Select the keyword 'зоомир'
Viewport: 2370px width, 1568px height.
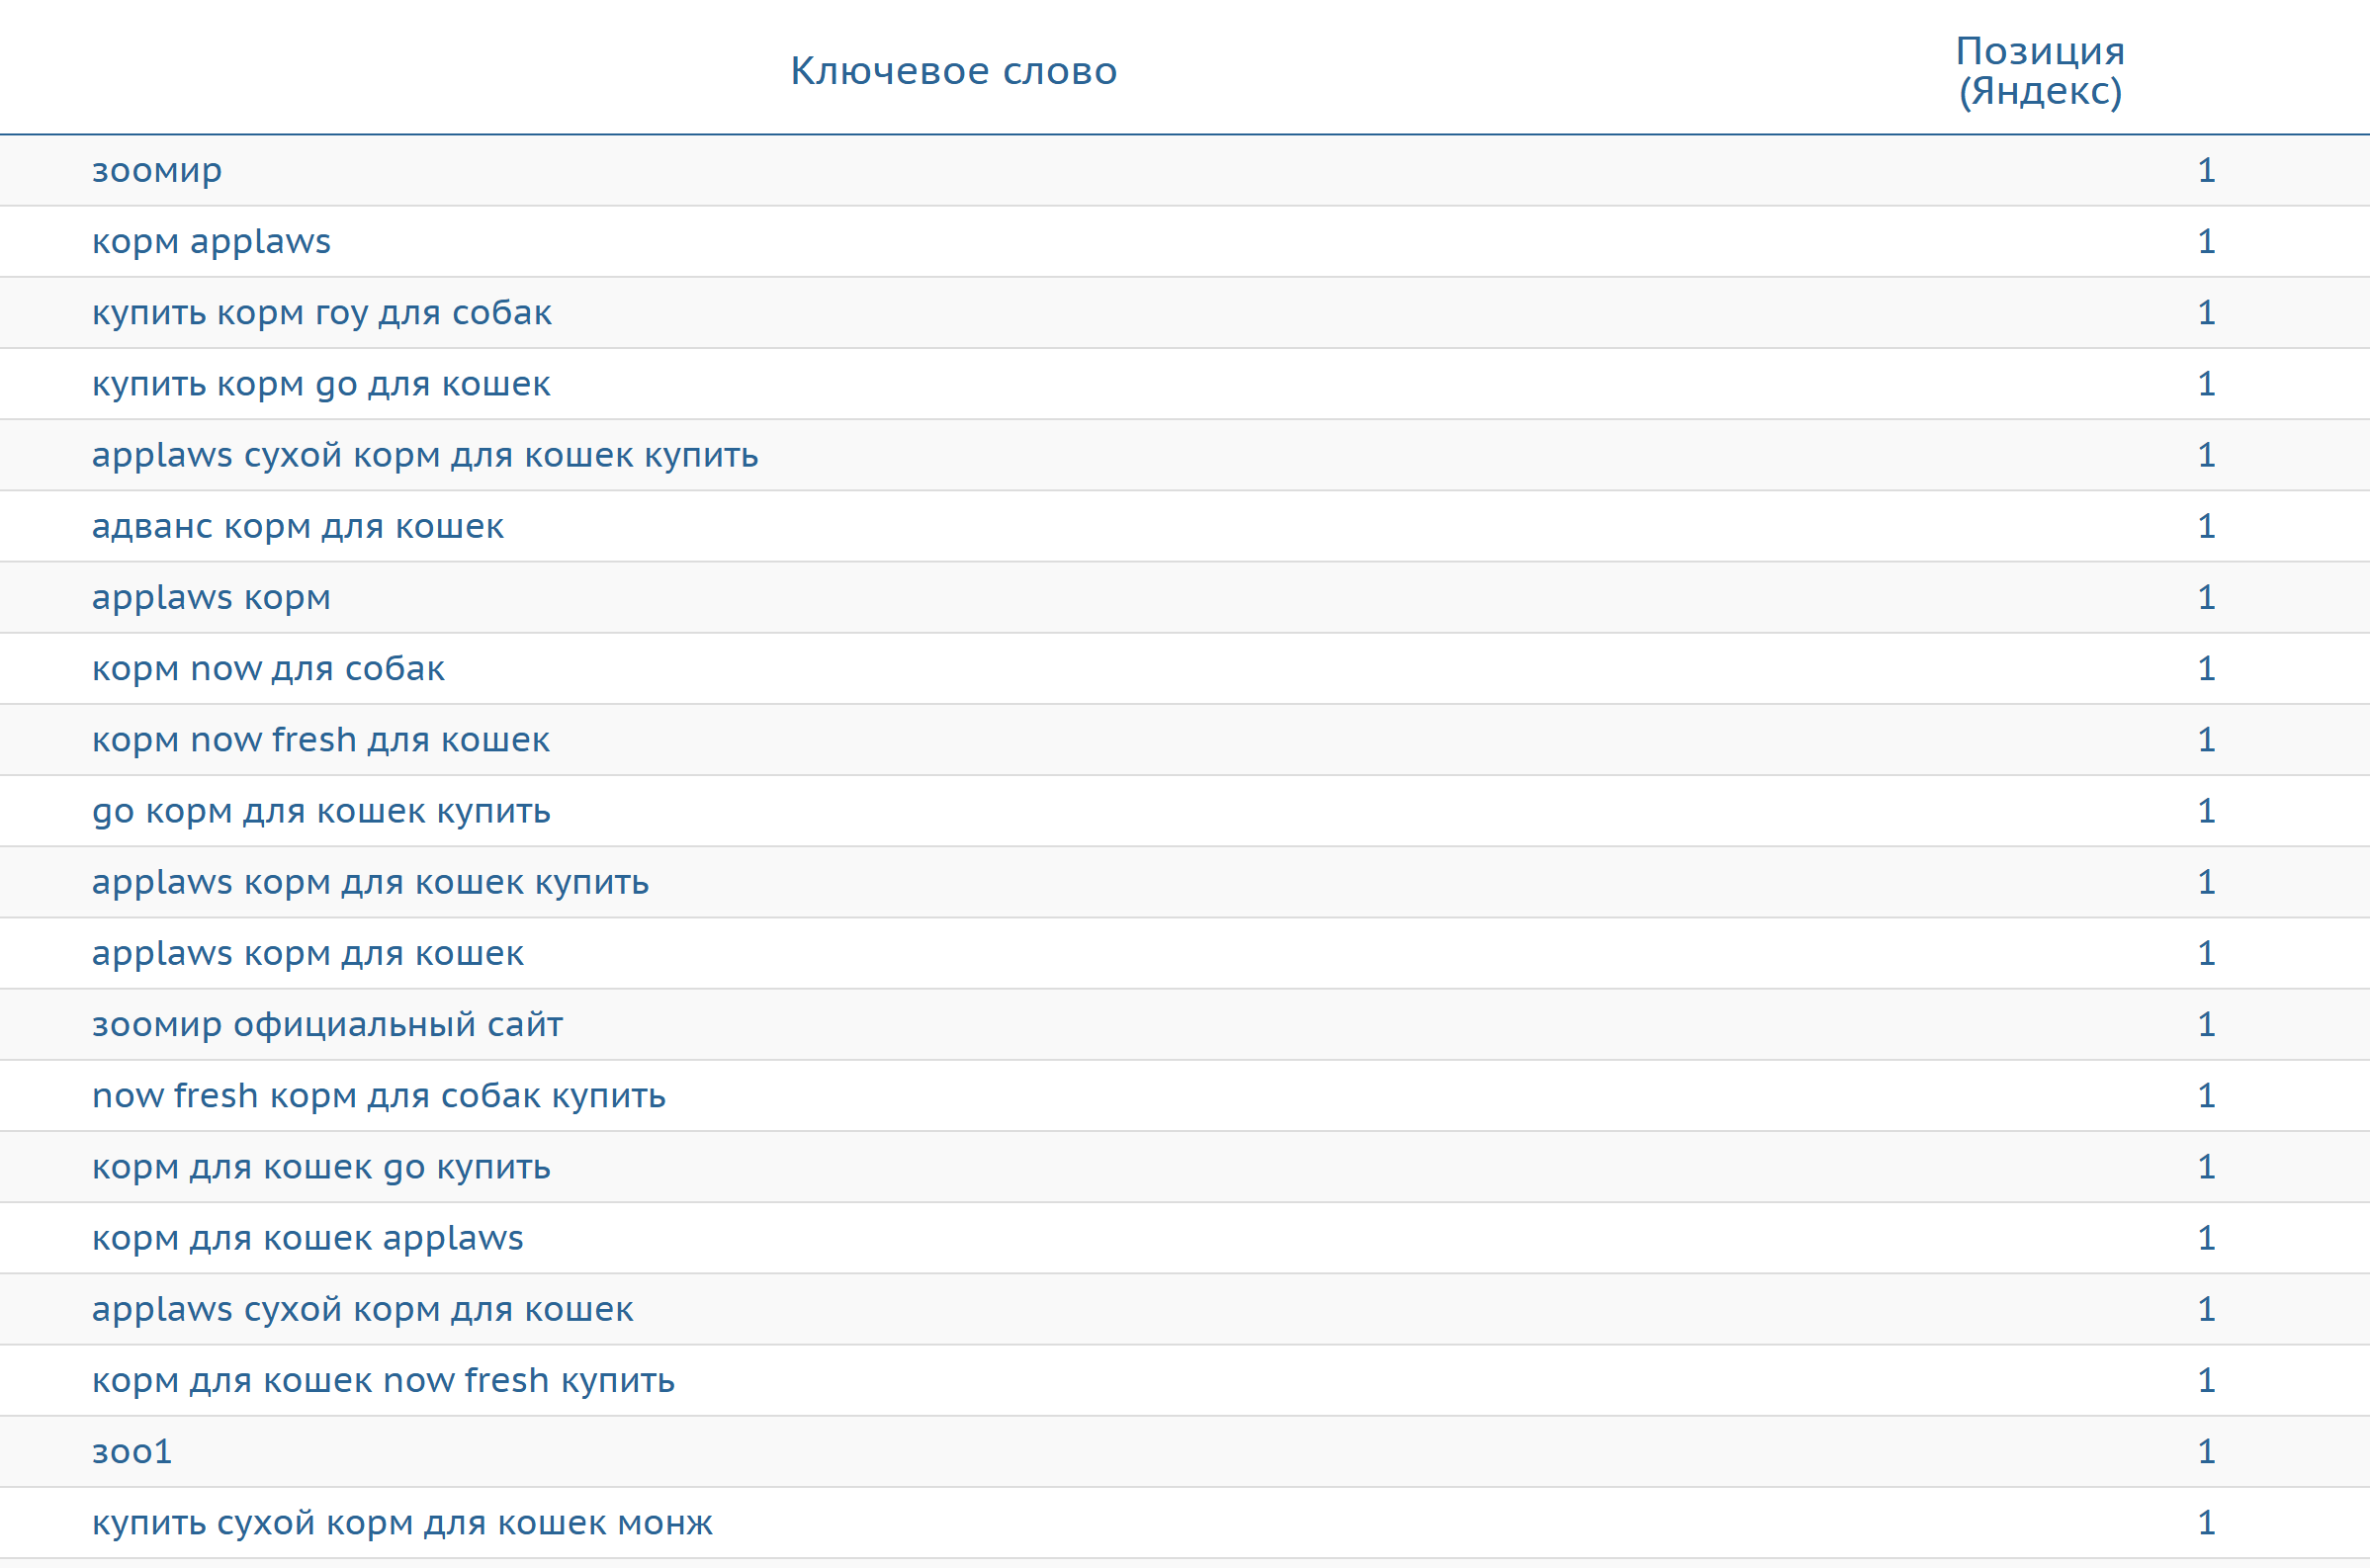coord(157,170)
